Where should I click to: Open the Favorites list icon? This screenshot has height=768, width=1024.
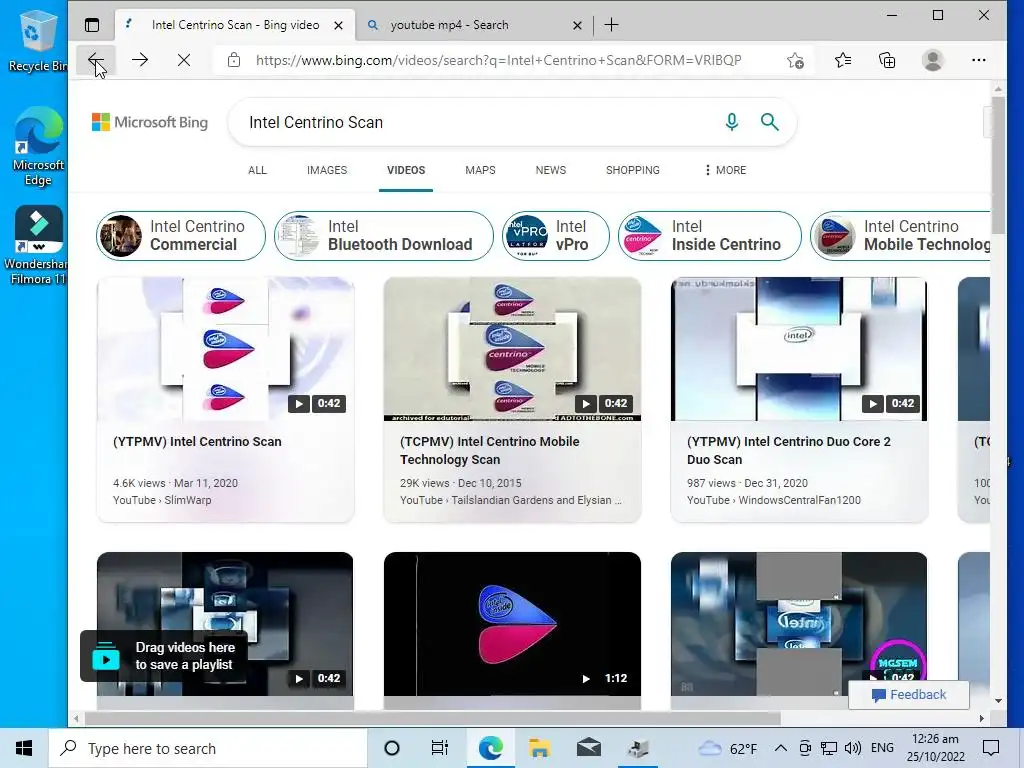(x=843, y=60)
